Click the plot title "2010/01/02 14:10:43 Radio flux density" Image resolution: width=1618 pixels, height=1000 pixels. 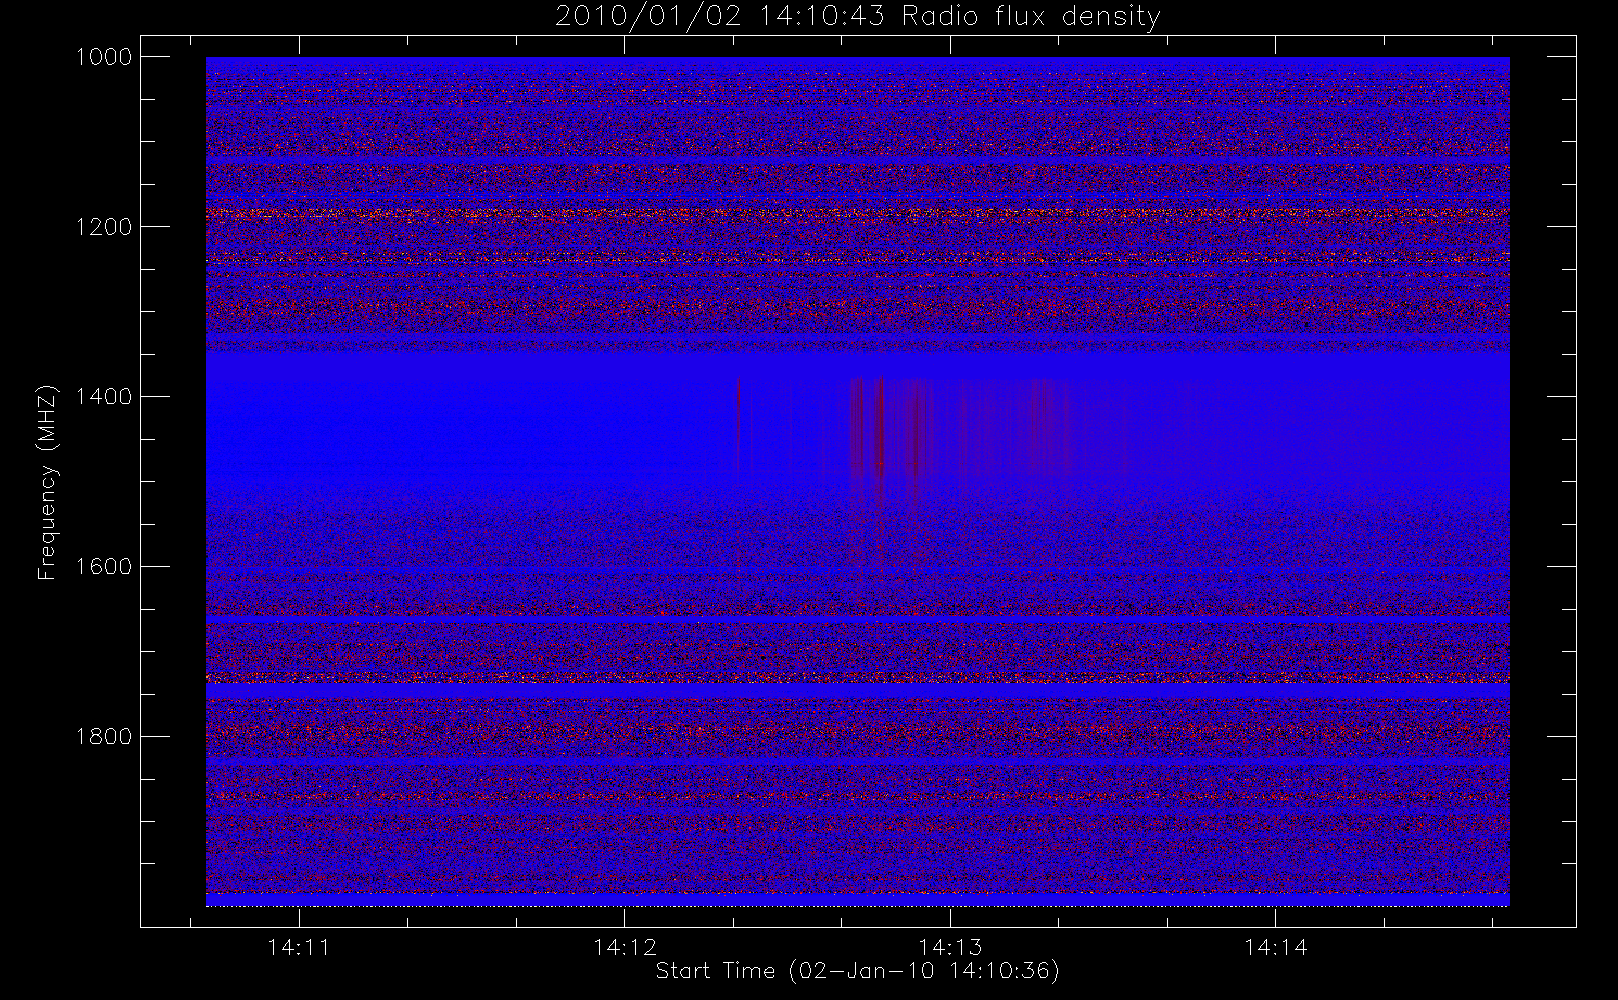[x=857, y=17]
